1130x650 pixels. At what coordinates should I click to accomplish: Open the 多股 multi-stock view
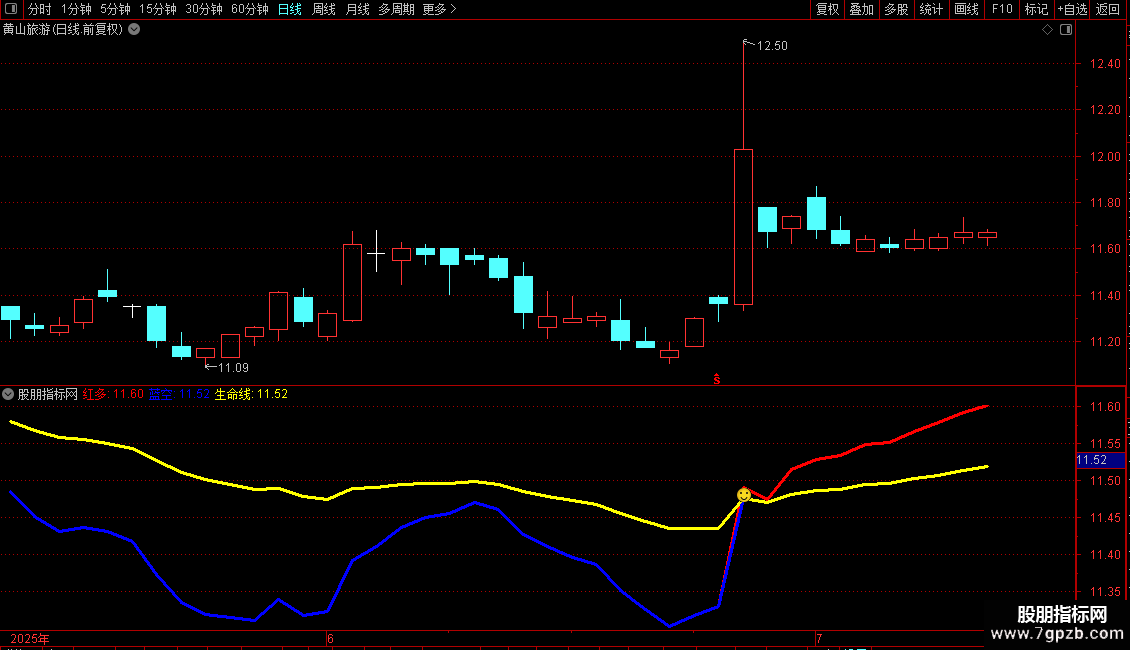tap(897, 9)
